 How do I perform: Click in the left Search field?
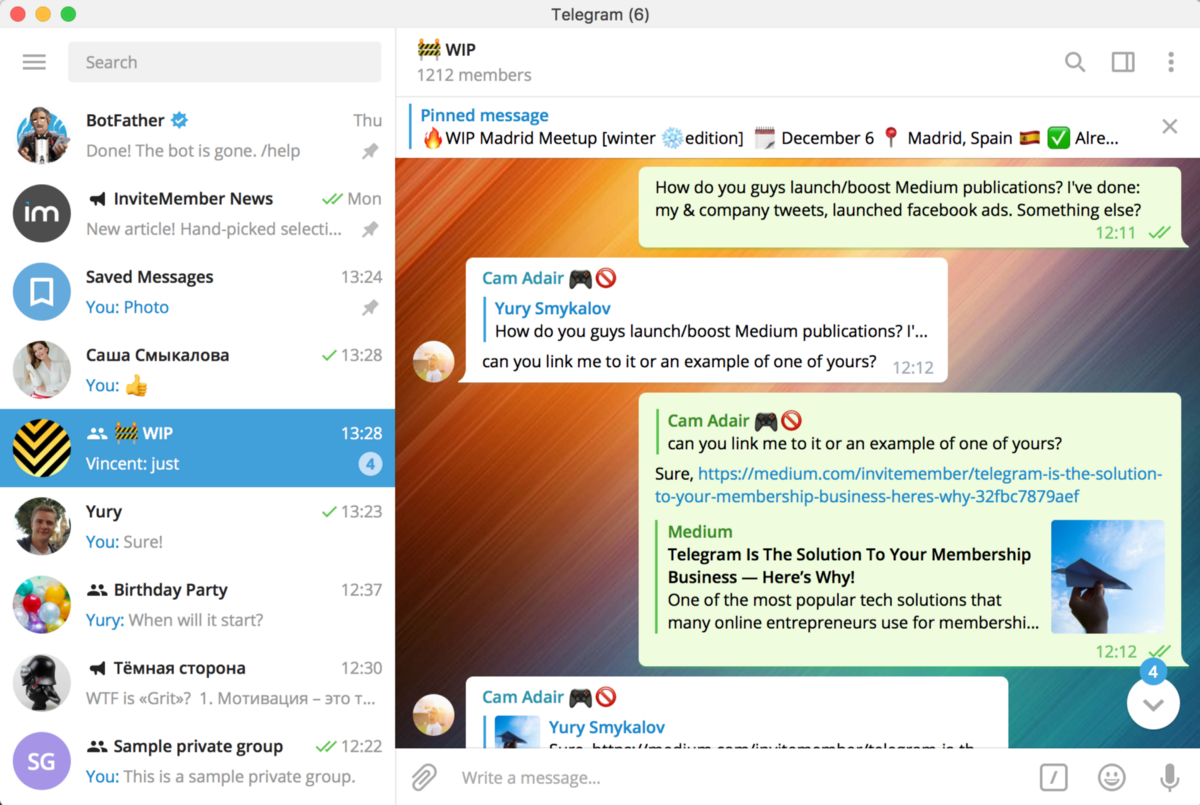(x=224, y=62)
